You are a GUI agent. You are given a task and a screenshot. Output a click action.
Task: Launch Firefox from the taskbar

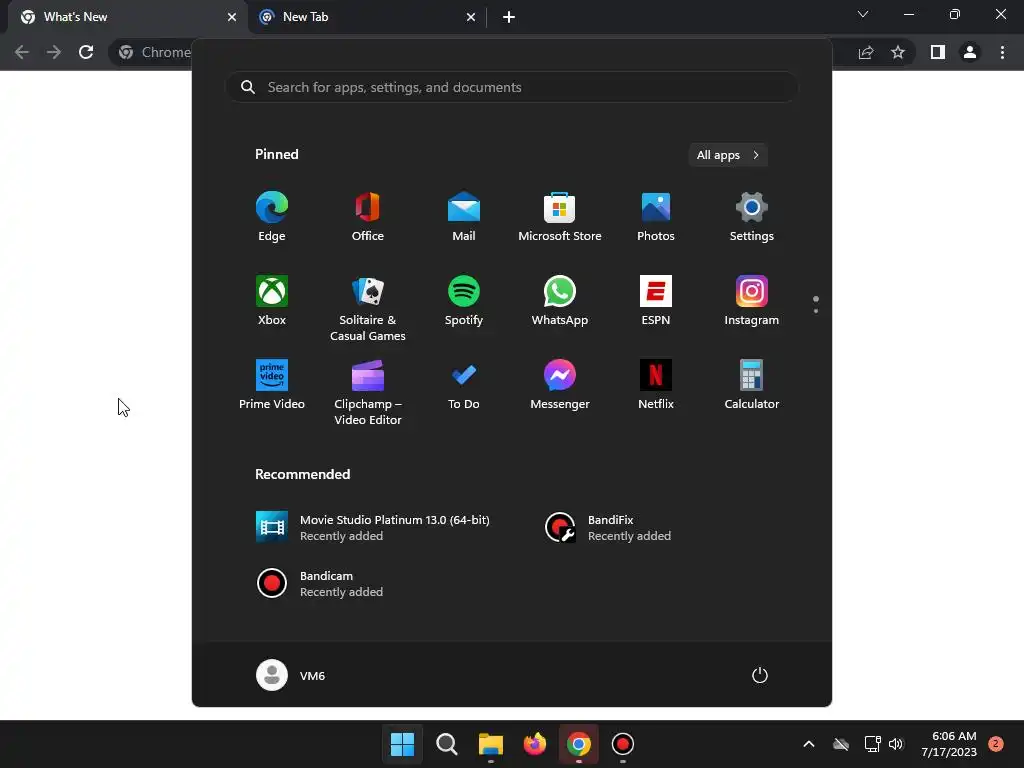[x=535, y=744]
